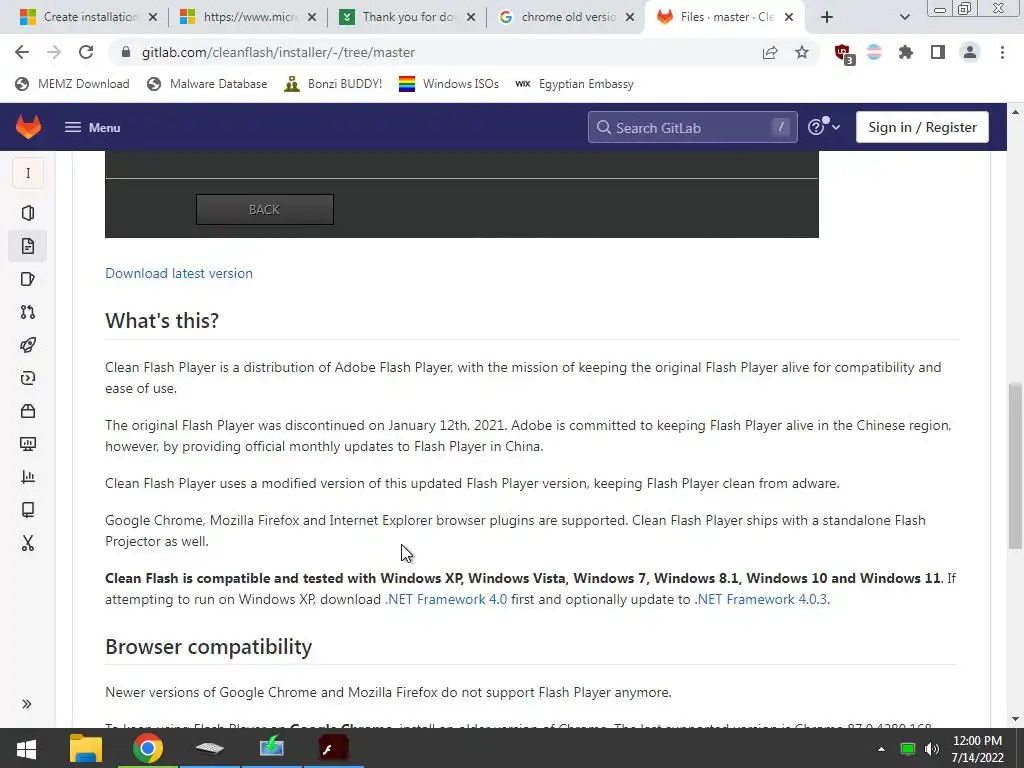This screenshot has height=768, width=1024.
Task: Open Deployments sidebar icon
Action: pyautogui.click(x=27, y=378)
